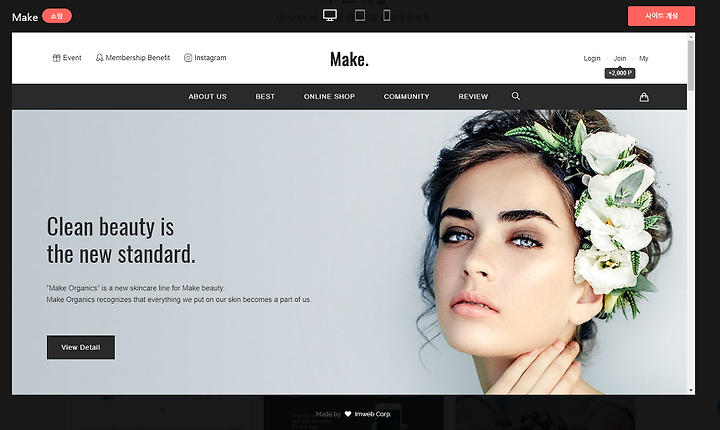Open the shopping bag cart icon
Screen dimensions: 720x430
644,97
